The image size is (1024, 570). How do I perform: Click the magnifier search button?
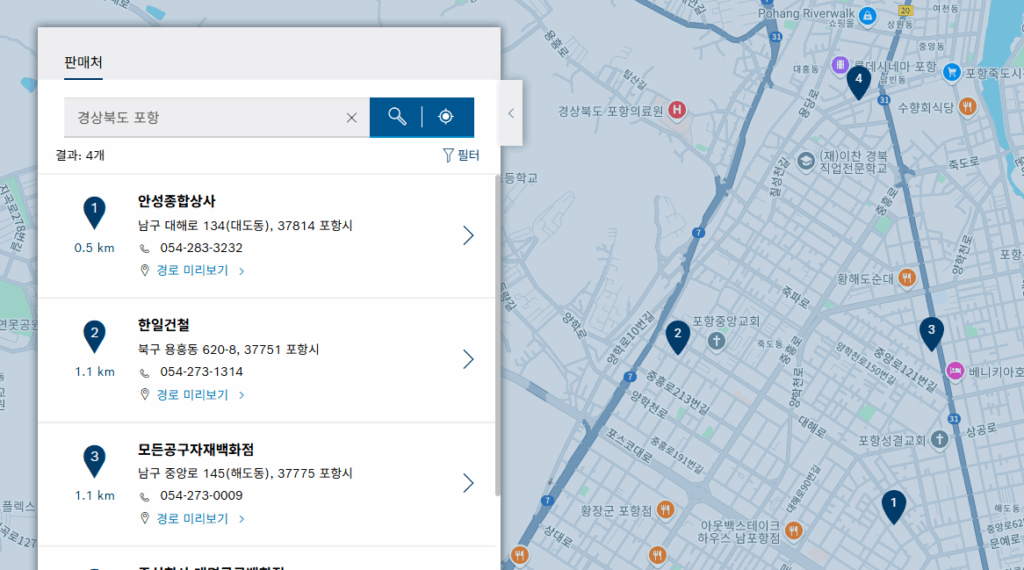(396, 117)
